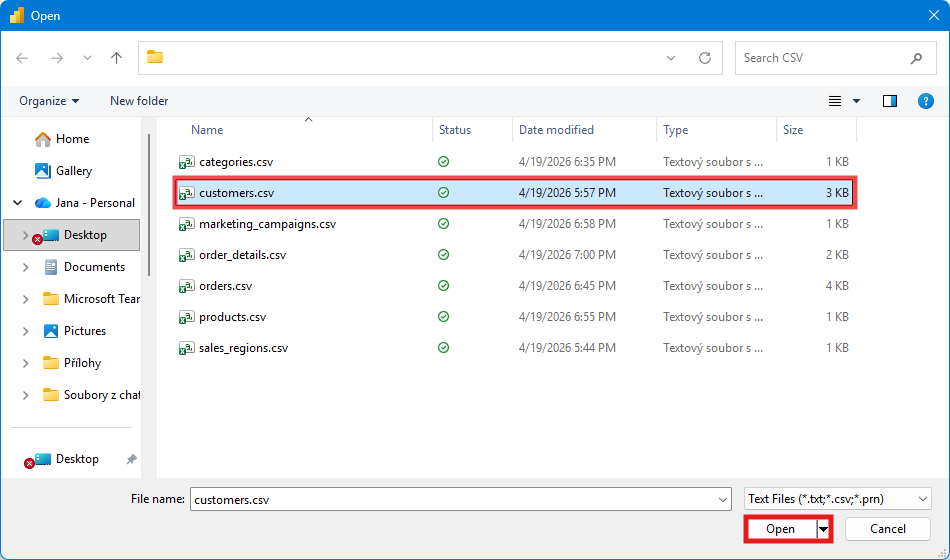
Task: Click categories.csv file icon
Action: pos(186,162)
